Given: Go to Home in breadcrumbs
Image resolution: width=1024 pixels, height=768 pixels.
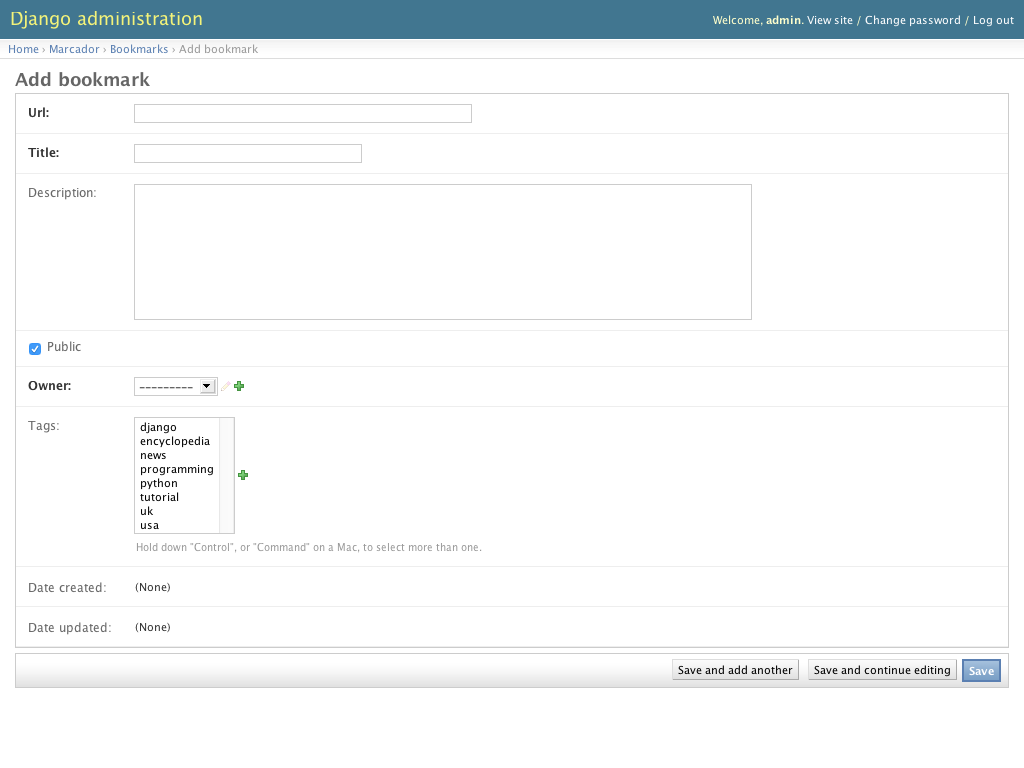Looking at the screenshot, I should tap(24, 49).
